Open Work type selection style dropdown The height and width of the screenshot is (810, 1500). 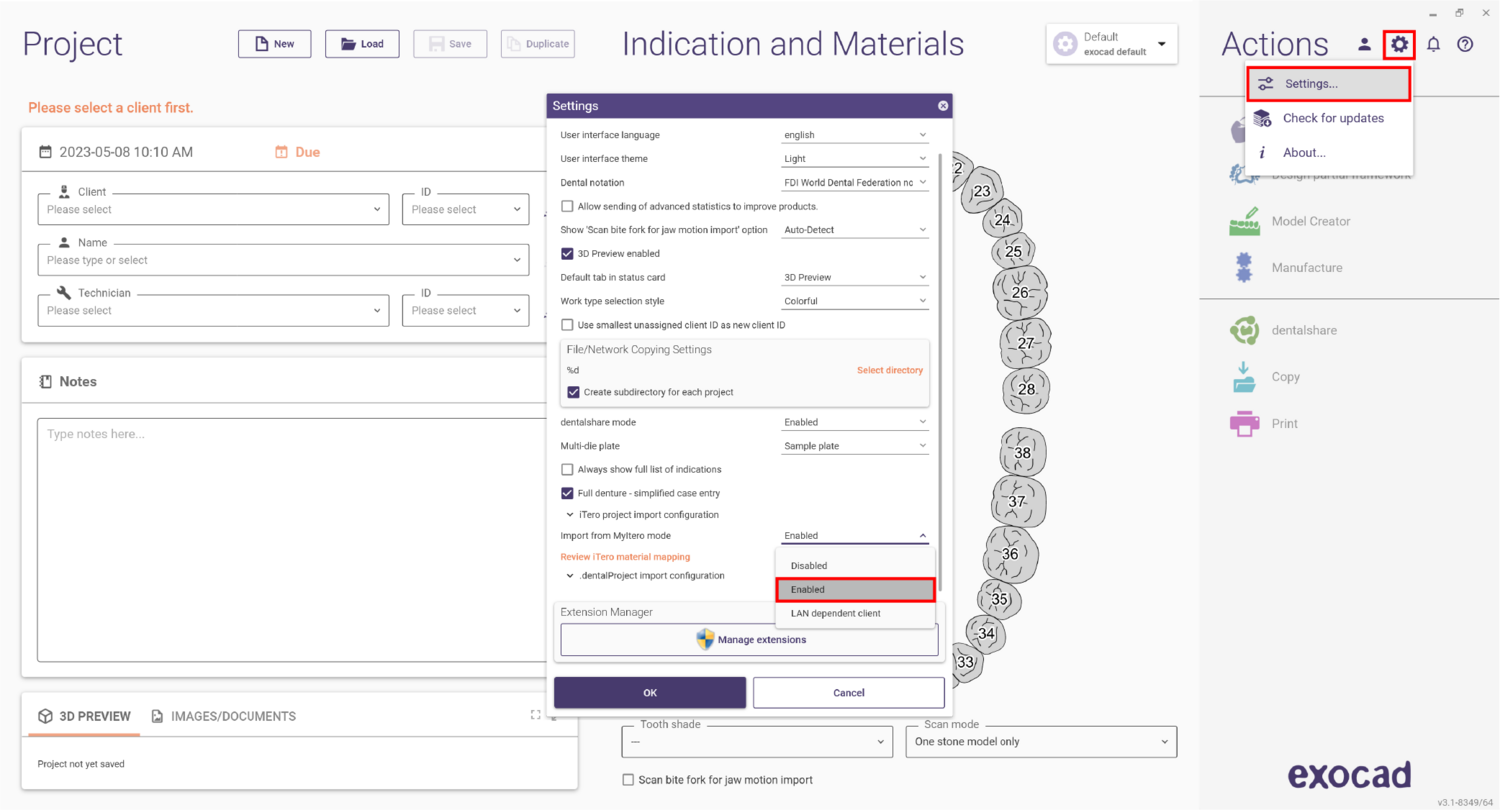point(855,301)
